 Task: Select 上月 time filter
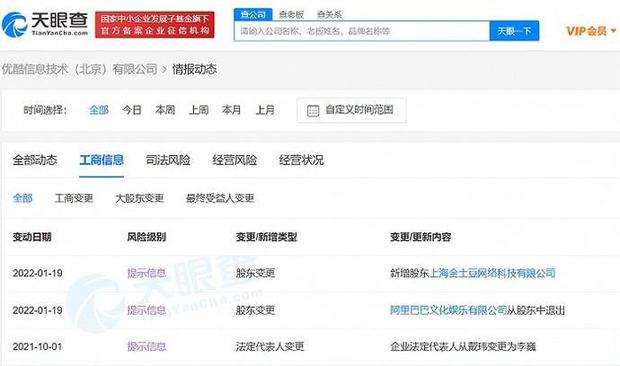(265, 110)
